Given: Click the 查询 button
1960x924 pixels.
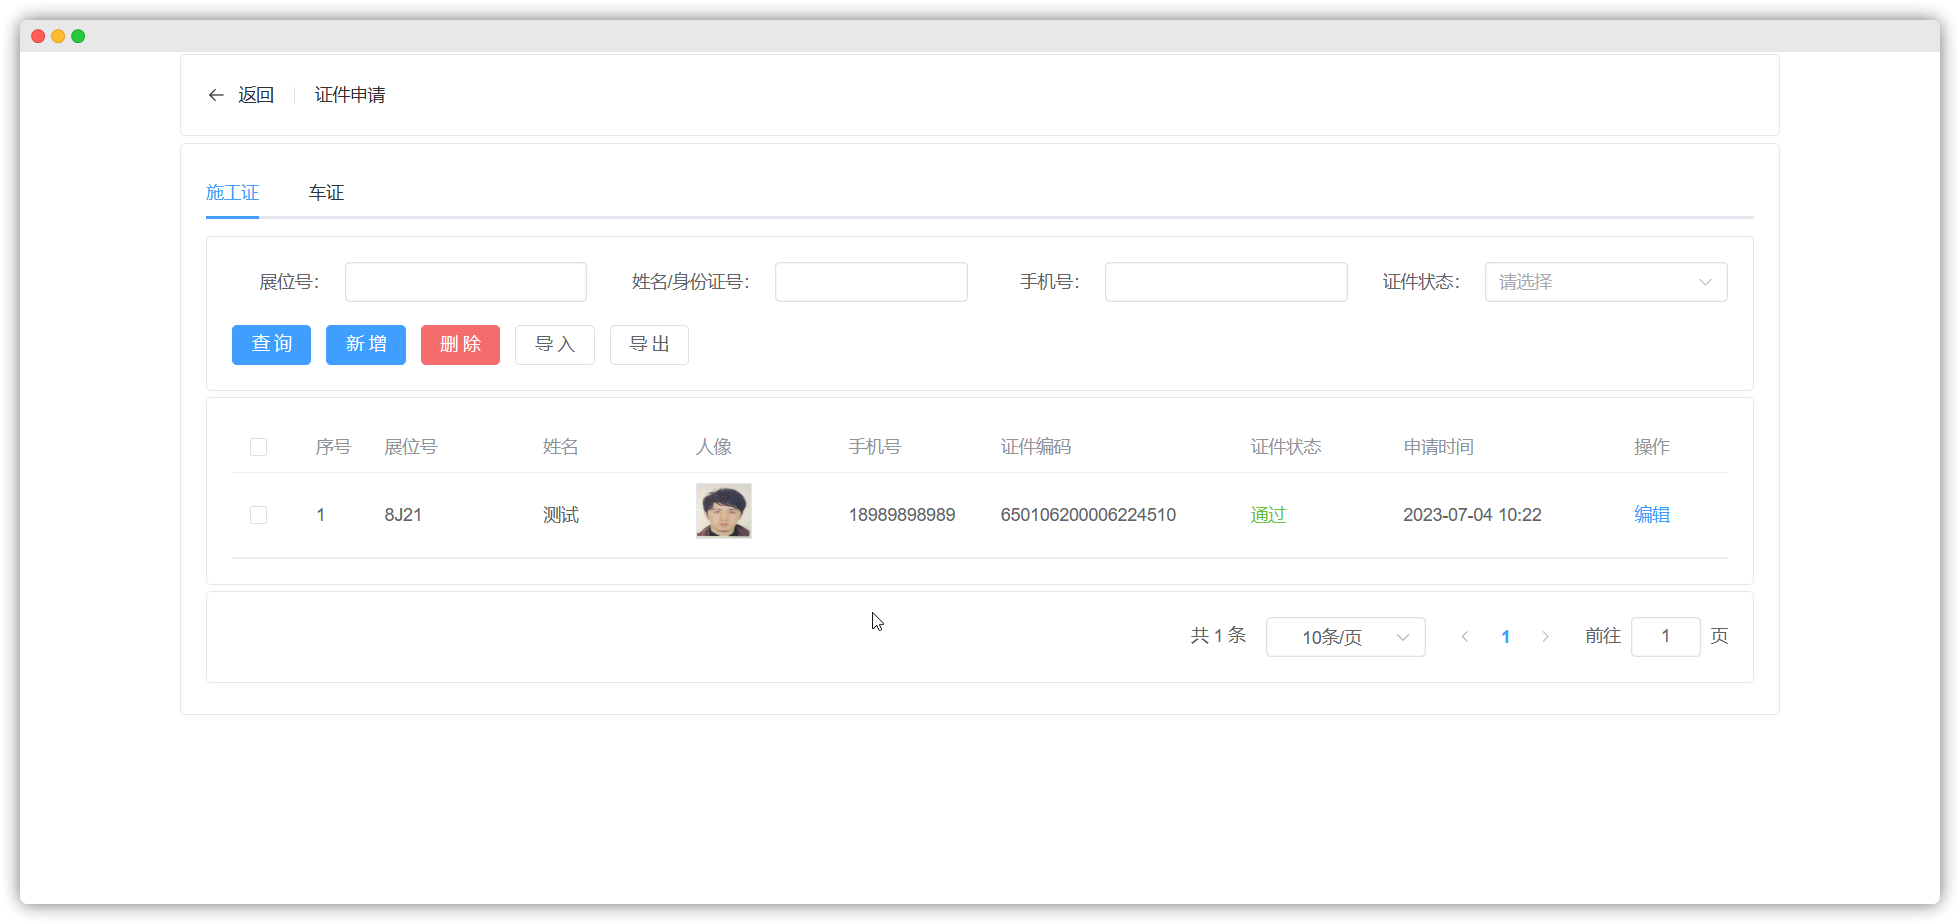Looking at the screenshot, I should pyautogui.click(x=271, y=345).
